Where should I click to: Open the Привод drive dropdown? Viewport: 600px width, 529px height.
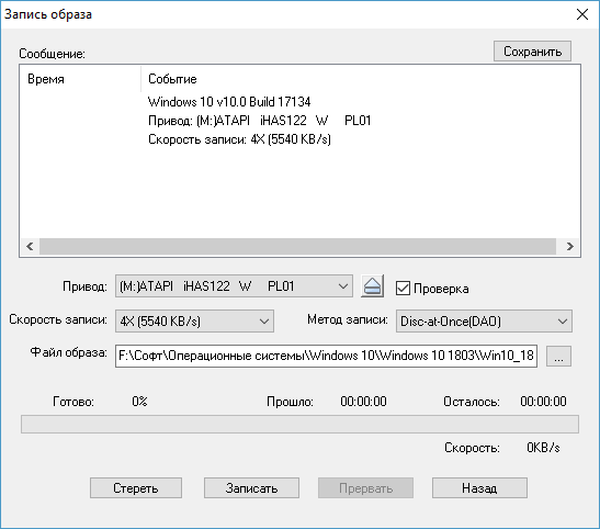pos(234,288)
